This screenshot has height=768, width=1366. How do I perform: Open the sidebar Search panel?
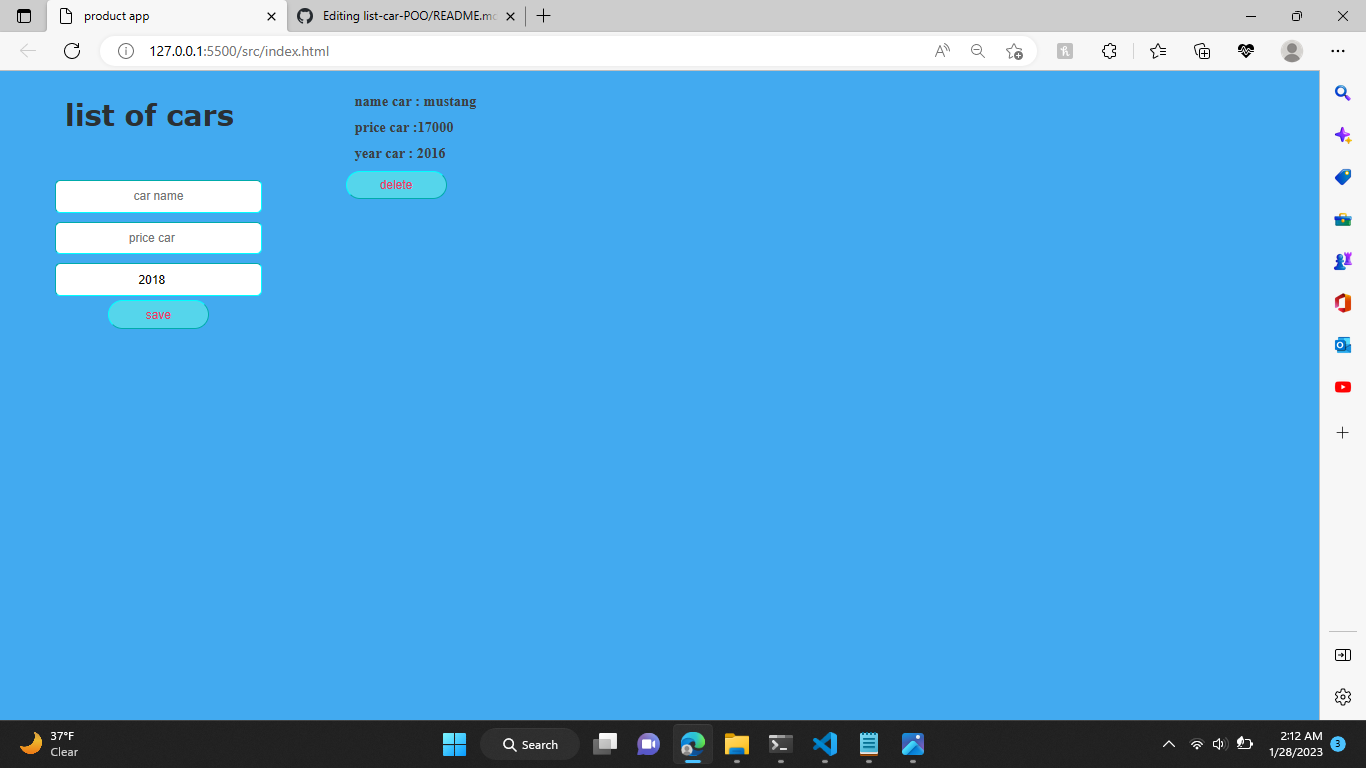tap(1342, 93)
